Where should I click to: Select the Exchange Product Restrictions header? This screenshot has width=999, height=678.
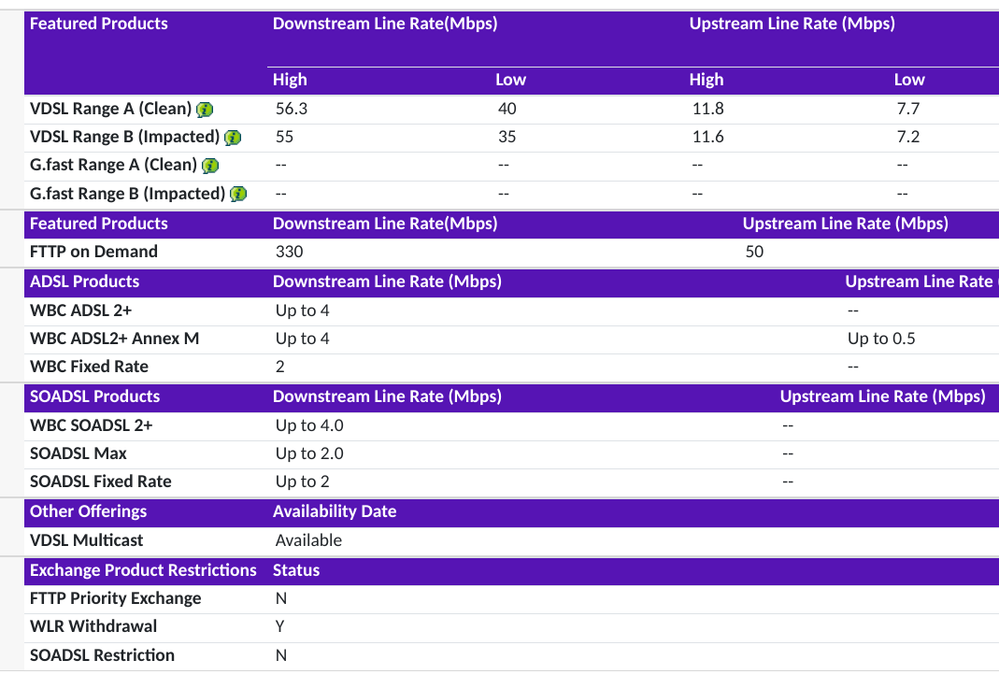(143, 570)
